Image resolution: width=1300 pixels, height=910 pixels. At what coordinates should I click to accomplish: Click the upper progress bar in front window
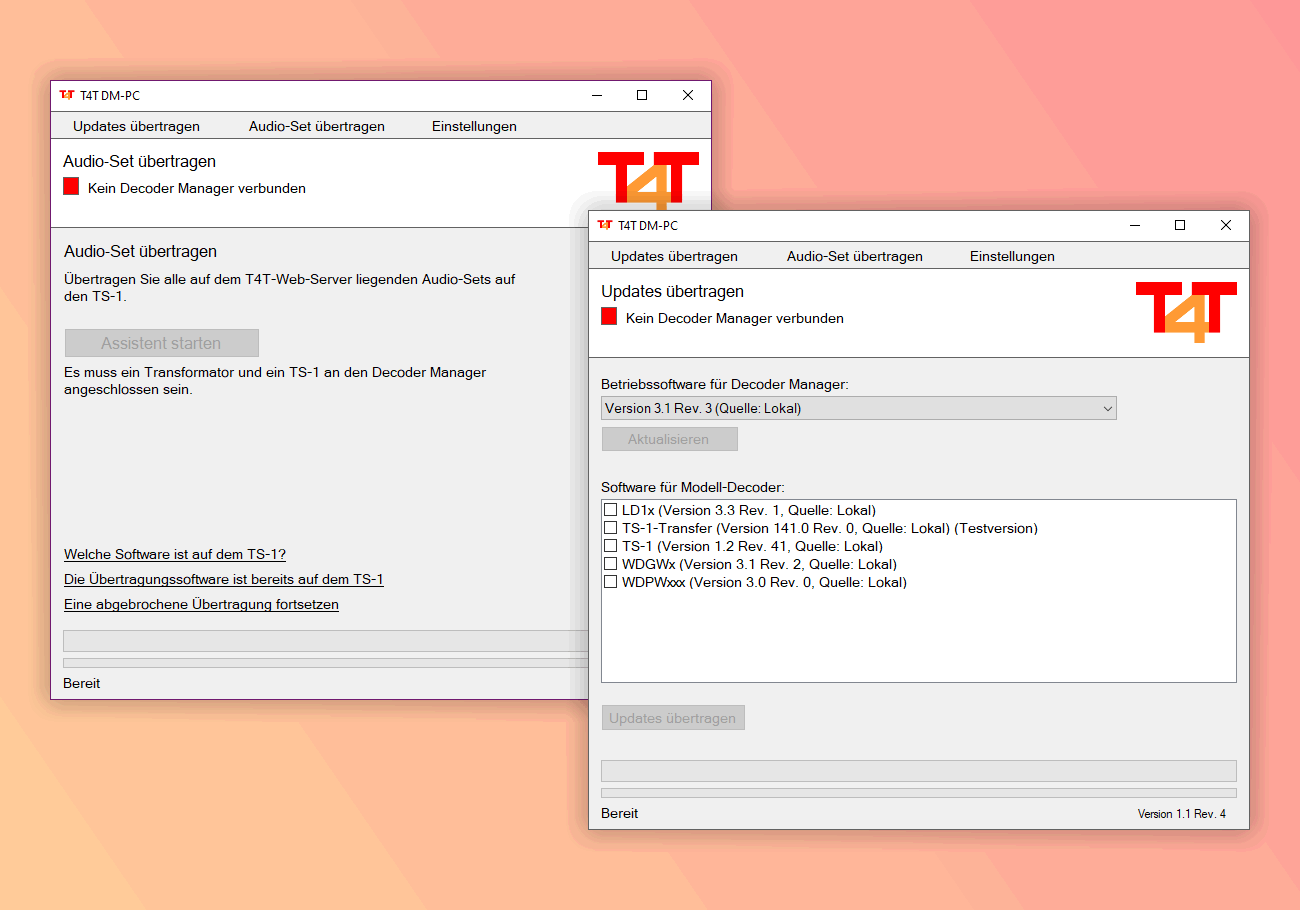tap(918, 770)
